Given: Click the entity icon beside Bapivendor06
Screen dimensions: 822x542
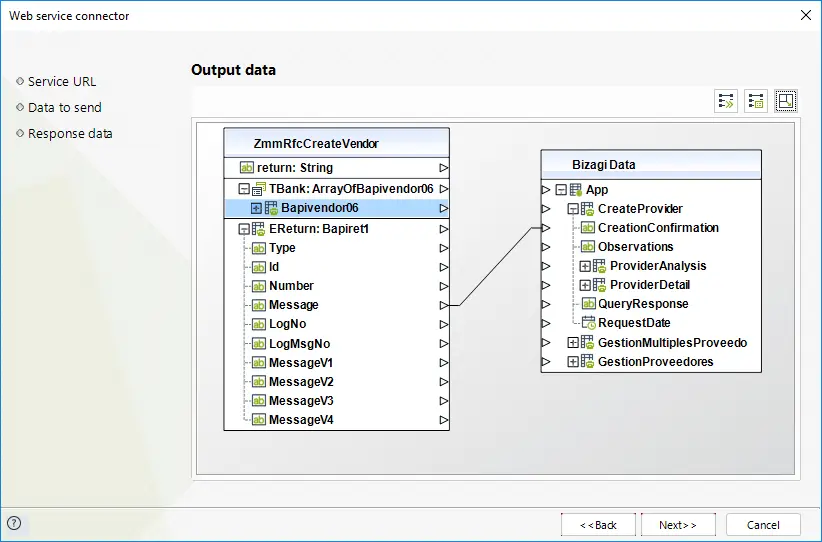Looking at the screenshot, I should (x=271, y=208).
